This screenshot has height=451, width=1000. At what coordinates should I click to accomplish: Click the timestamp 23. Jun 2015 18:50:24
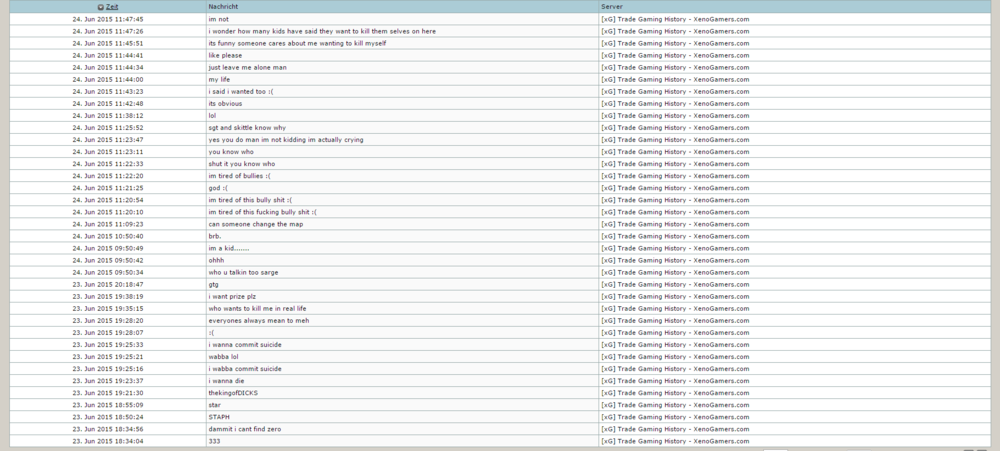108,417
